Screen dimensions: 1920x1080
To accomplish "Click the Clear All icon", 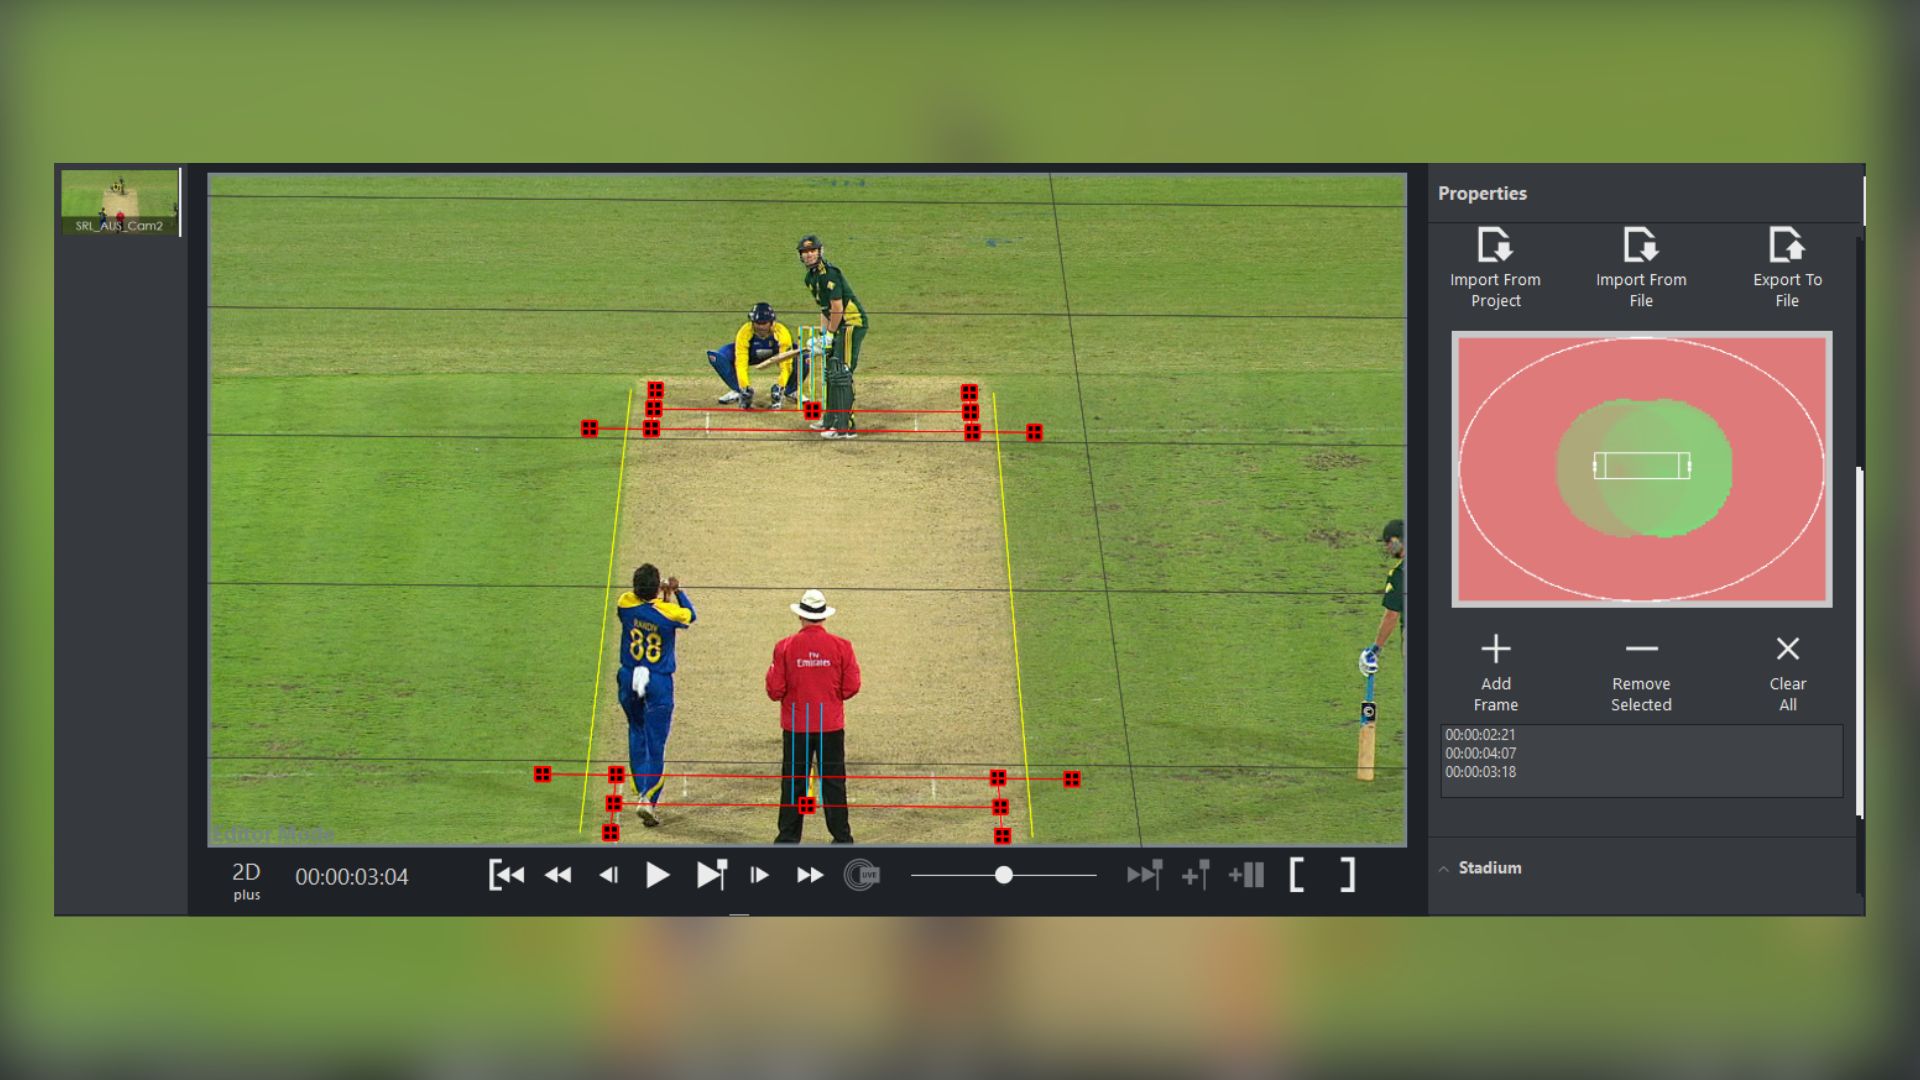I will coord(1787,649).
